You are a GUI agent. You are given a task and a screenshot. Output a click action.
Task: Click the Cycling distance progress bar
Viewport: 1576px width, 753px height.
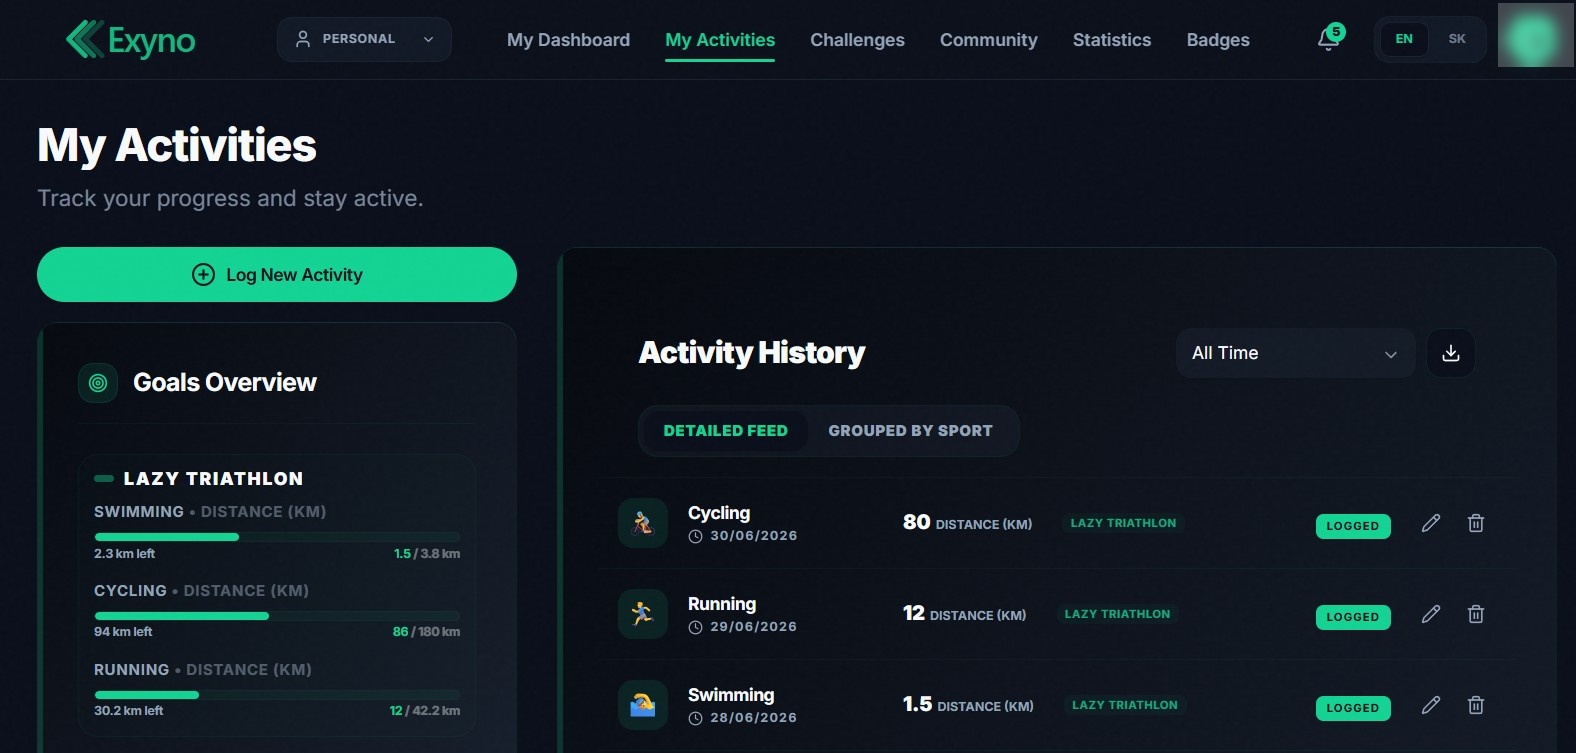coord(277,616)
